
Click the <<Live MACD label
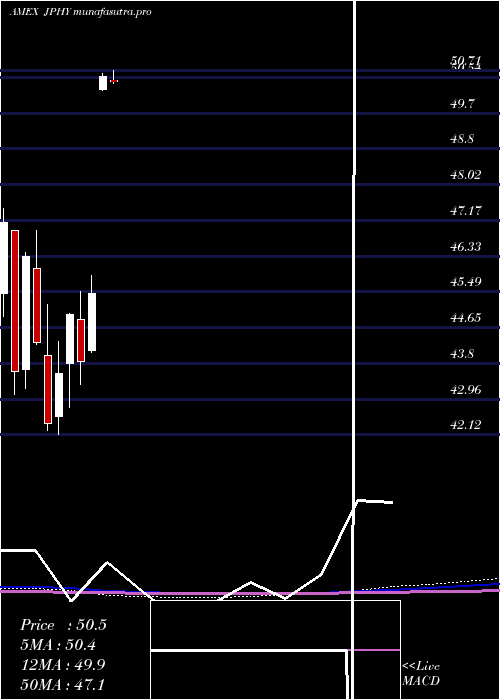point(421,674)
